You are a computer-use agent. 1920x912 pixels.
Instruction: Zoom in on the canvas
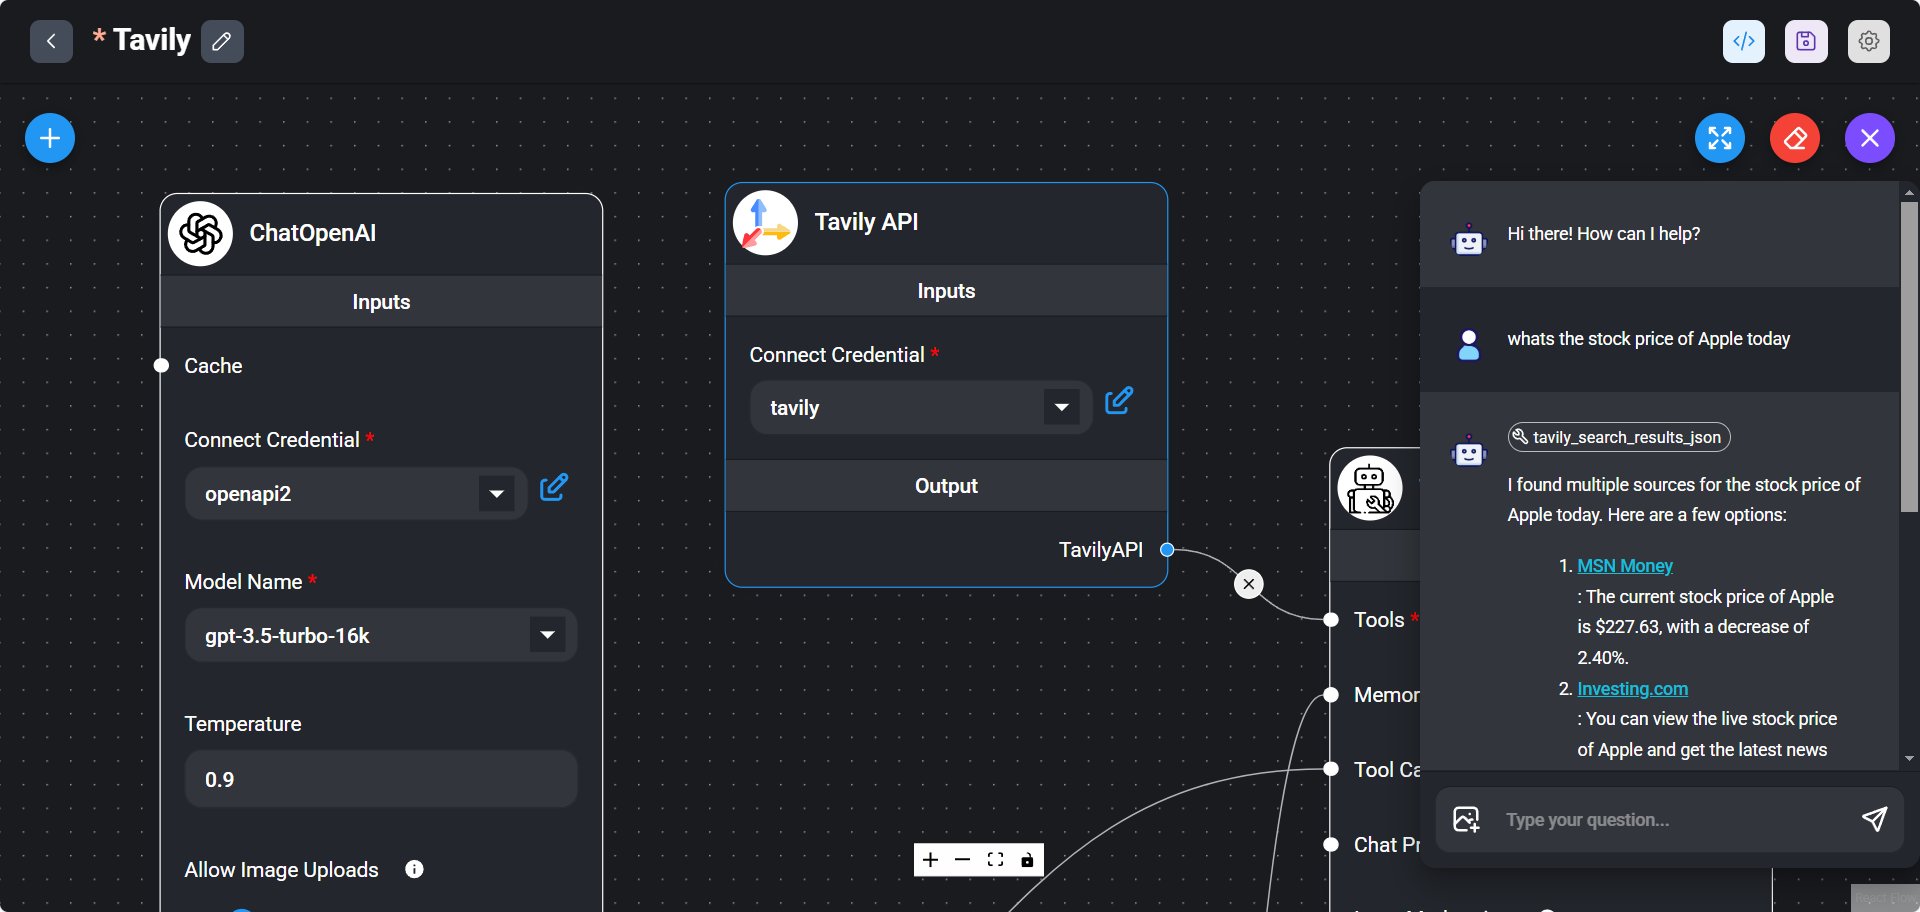(930, 860)
